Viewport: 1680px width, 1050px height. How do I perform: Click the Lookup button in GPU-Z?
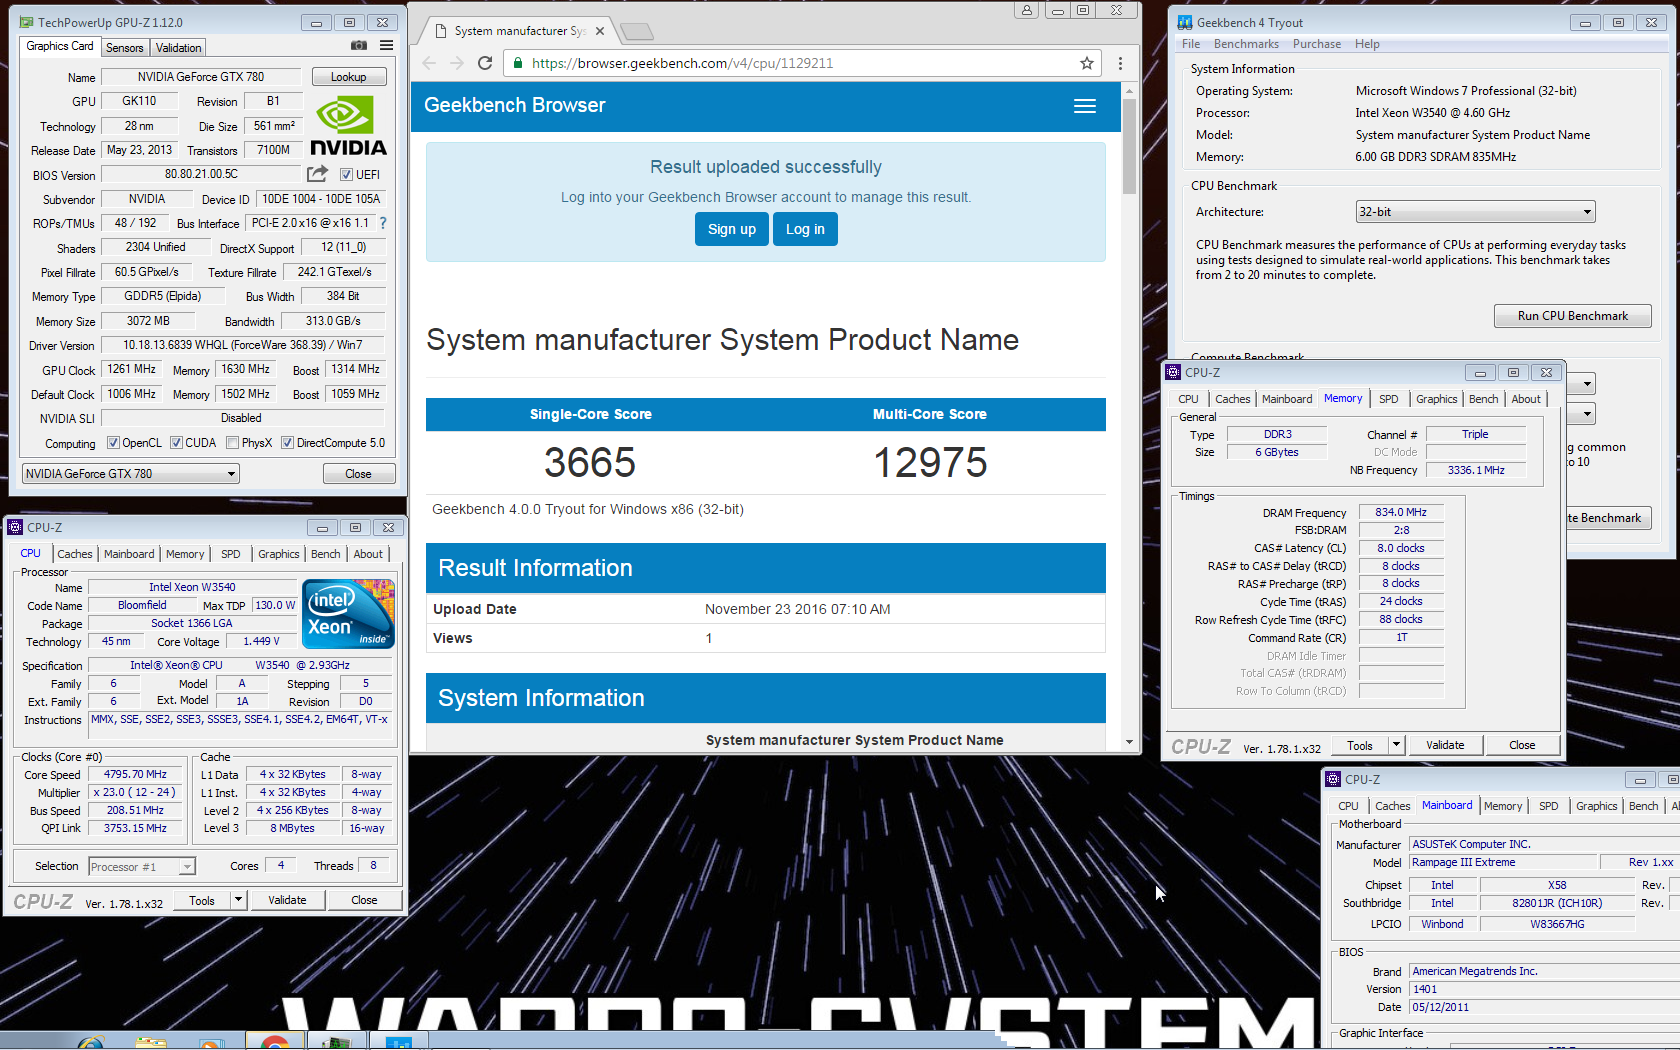[349, 77]
